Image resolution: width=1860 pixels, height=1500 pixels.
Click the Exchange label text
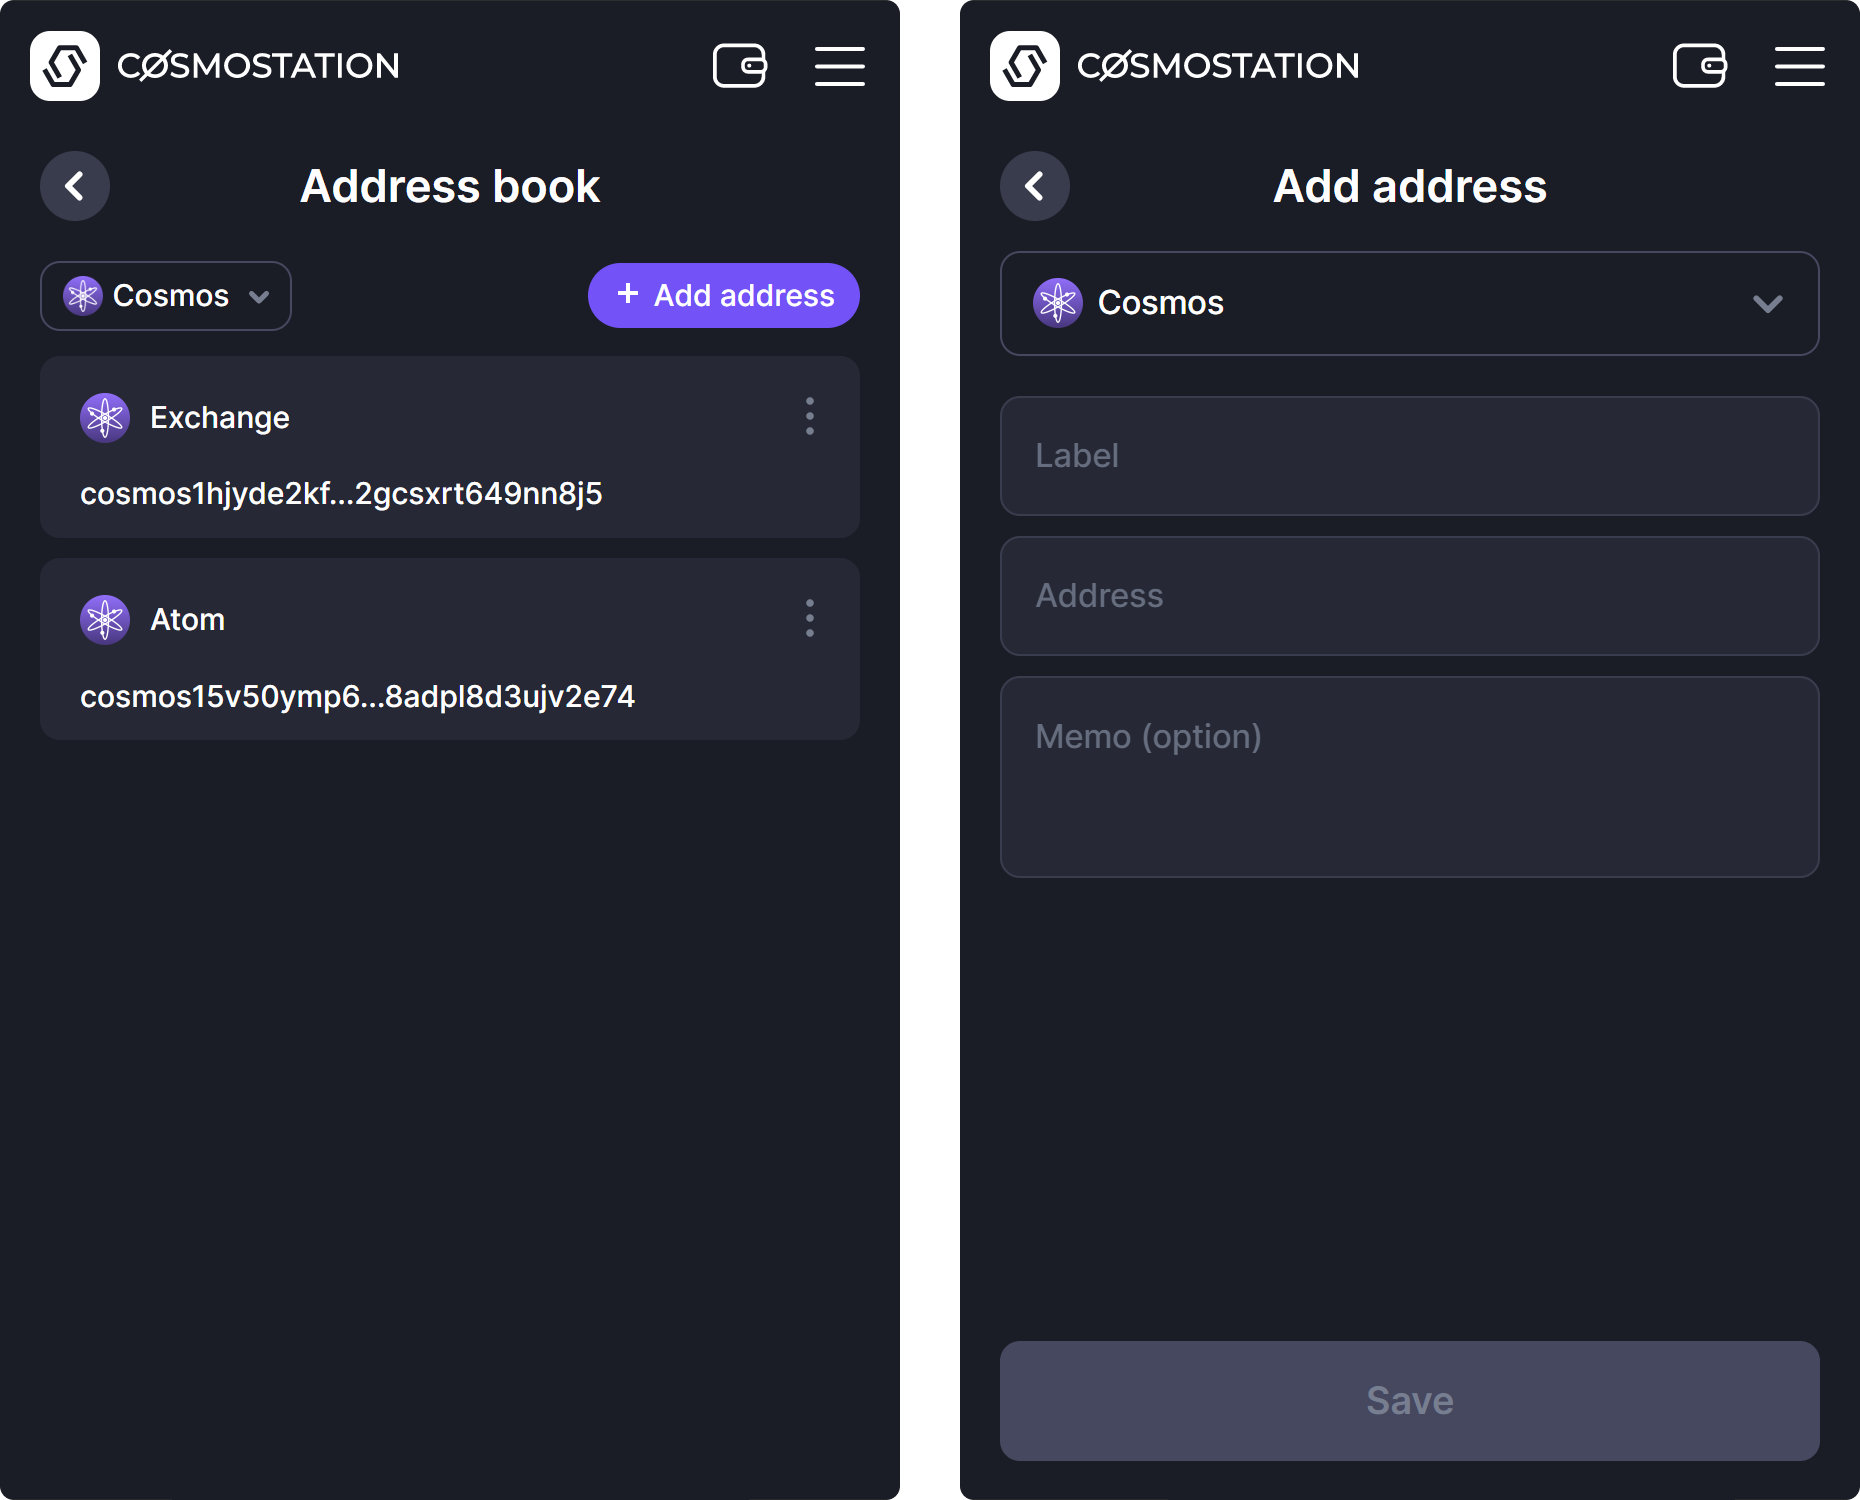click(x=220, y=418)
